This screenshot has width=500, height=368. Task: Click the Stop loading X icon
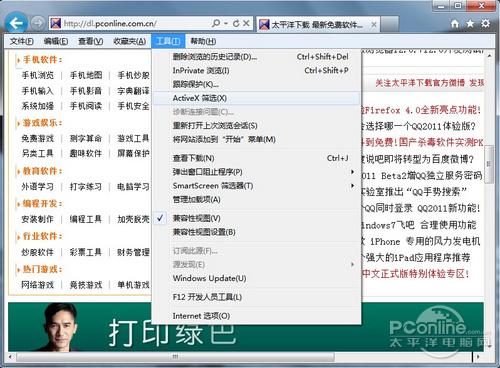pos(246,23)
